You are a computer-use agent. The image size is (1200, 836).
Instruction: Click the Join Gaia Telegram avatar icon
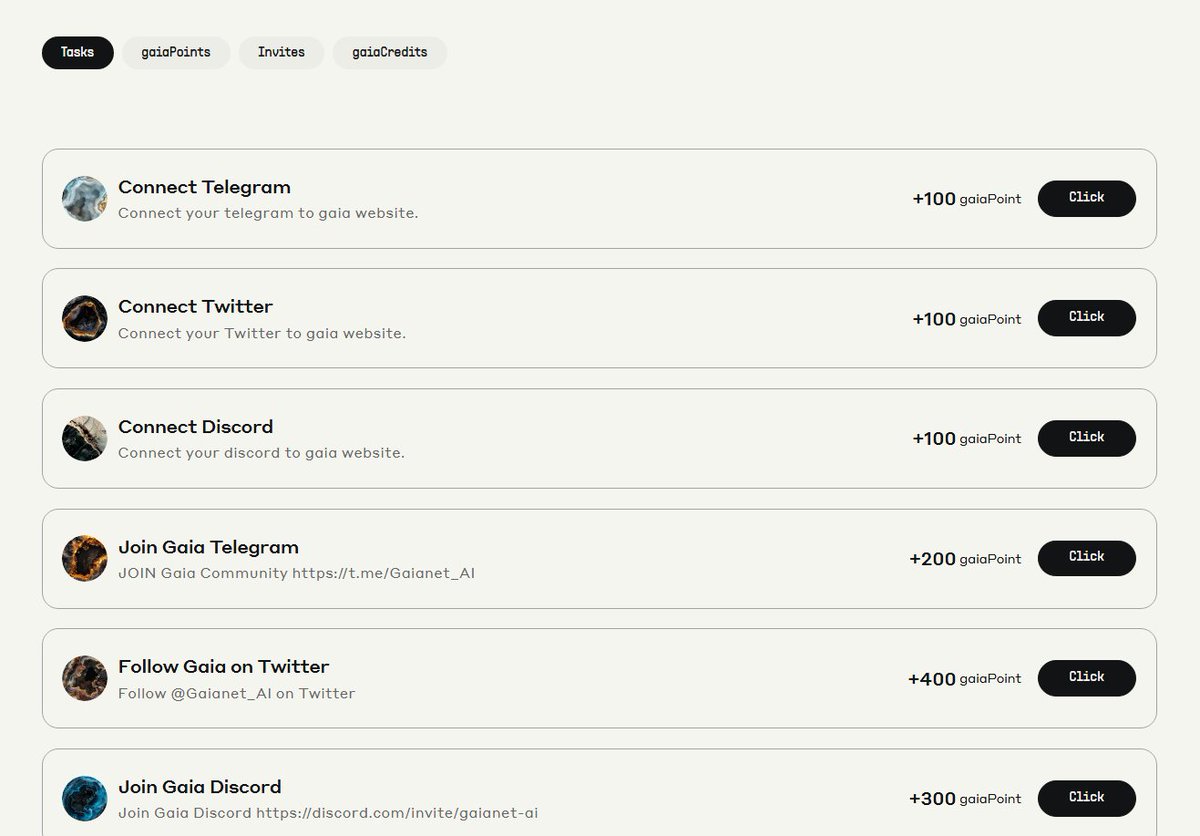click(x=85, y=559)
